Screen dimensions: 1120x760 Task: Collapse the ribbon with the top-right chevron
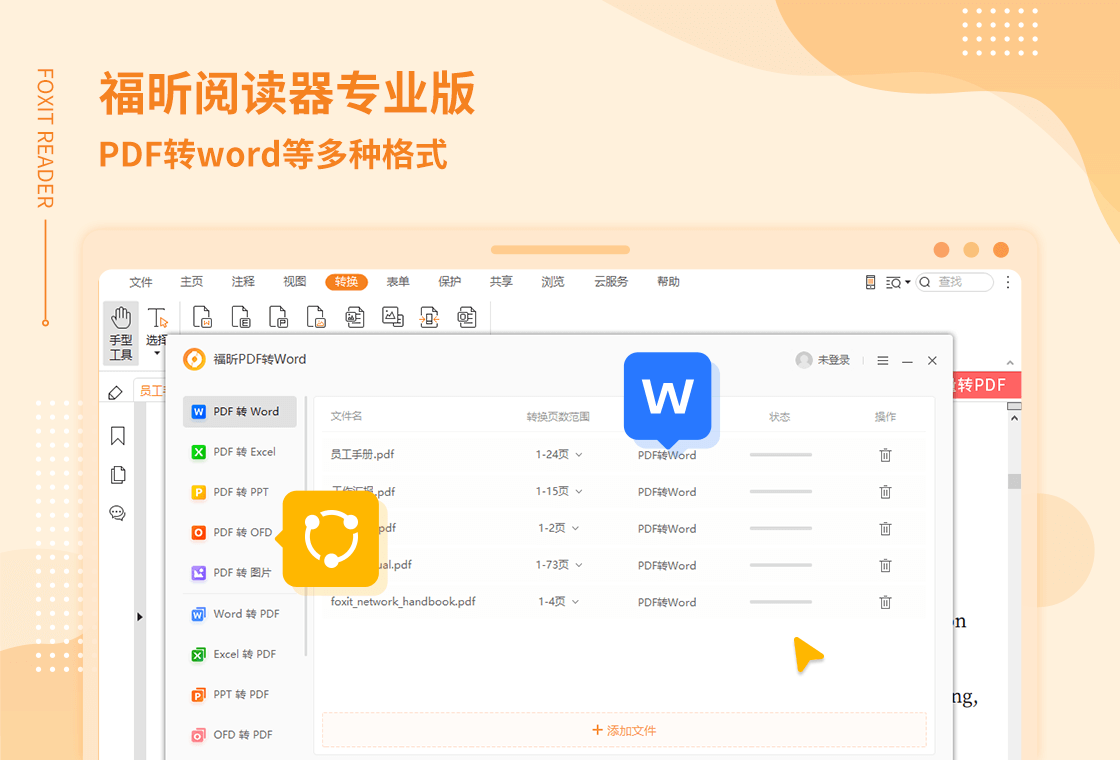pos(1010,363)
